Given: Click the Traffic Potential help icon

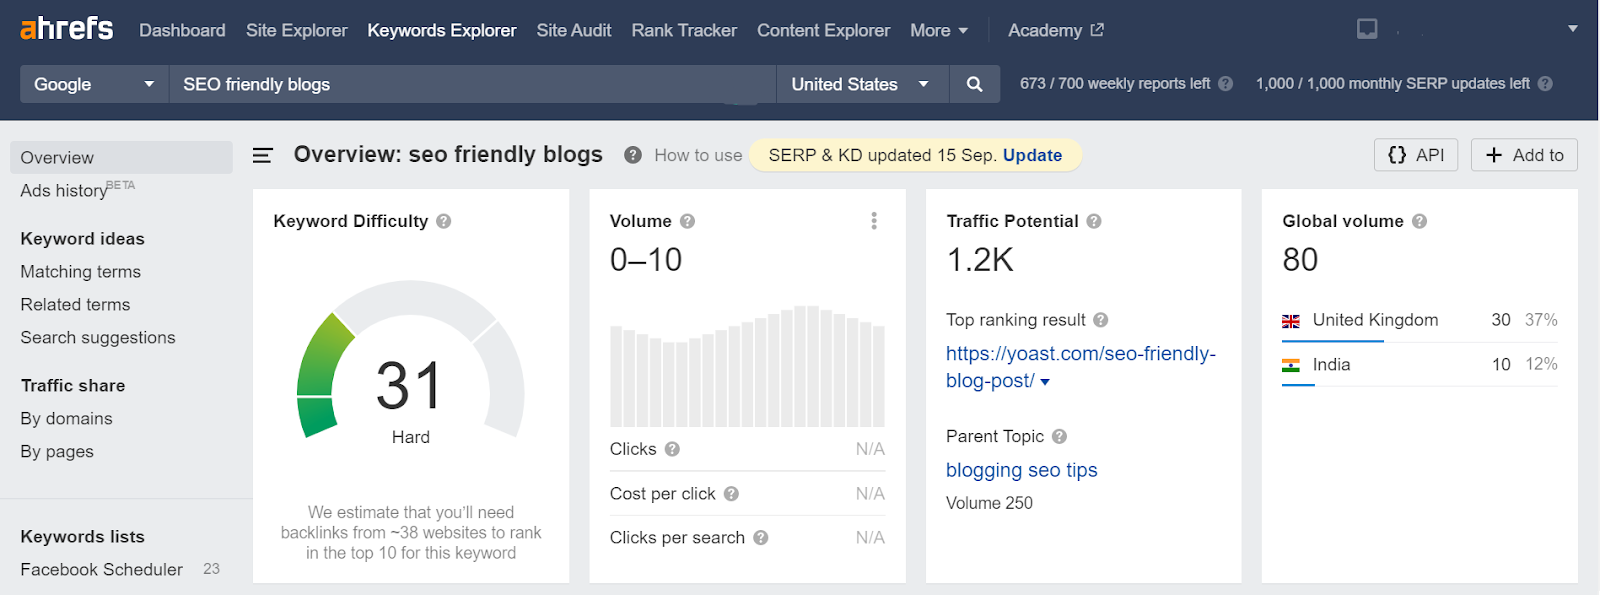Looking at the screenshot, I should pyautogui.click(x=1094, y=221).
